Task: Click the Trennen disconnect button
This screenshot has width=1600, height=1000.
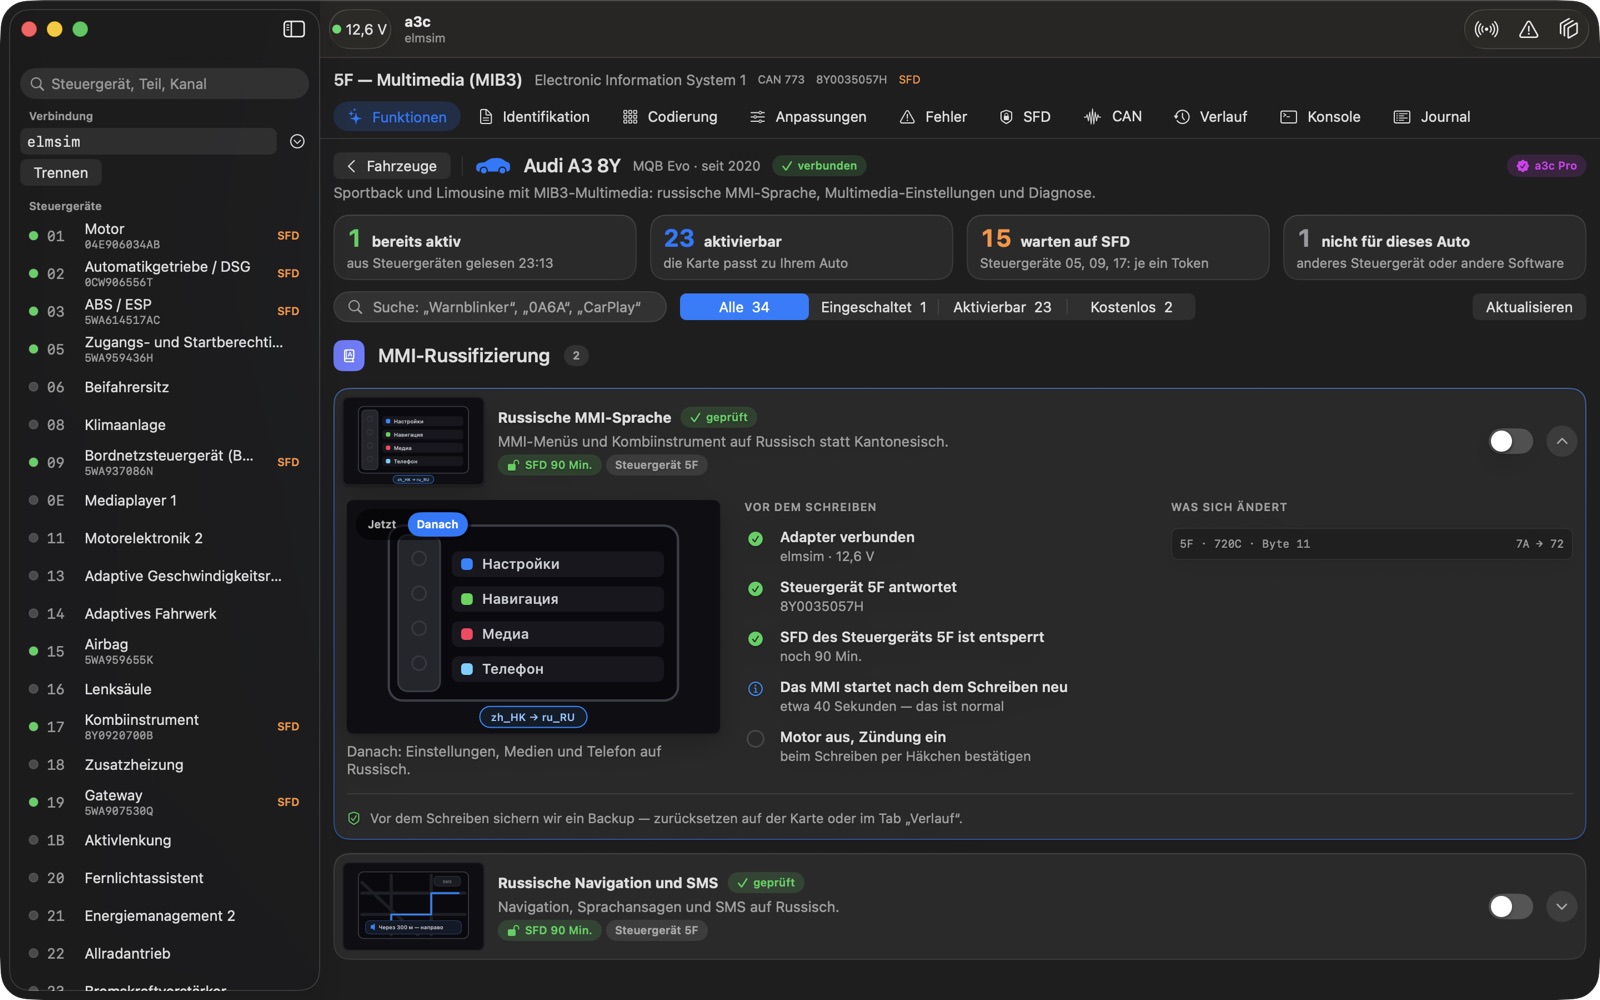Action: click(x=61, y=173)
